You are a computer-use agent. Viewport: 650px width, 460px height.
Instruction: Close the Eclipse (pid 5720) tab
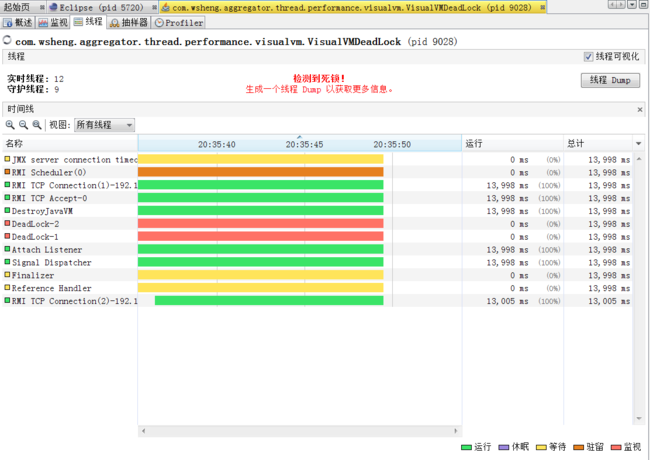point(154,7)
